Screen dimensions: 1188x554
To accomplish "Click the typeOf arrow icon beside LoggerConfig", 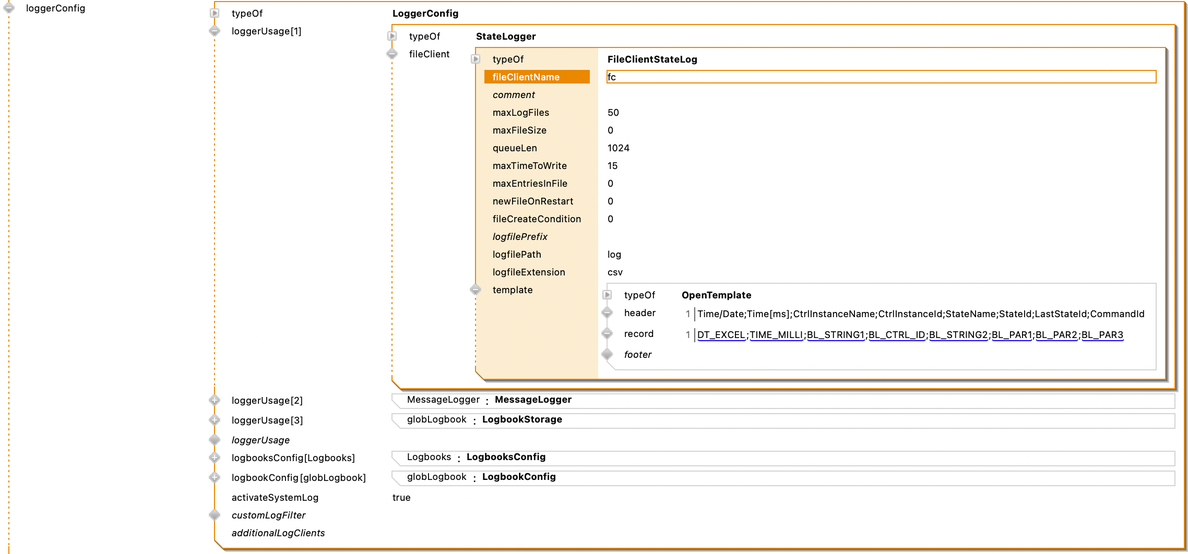I will [214, 14].
